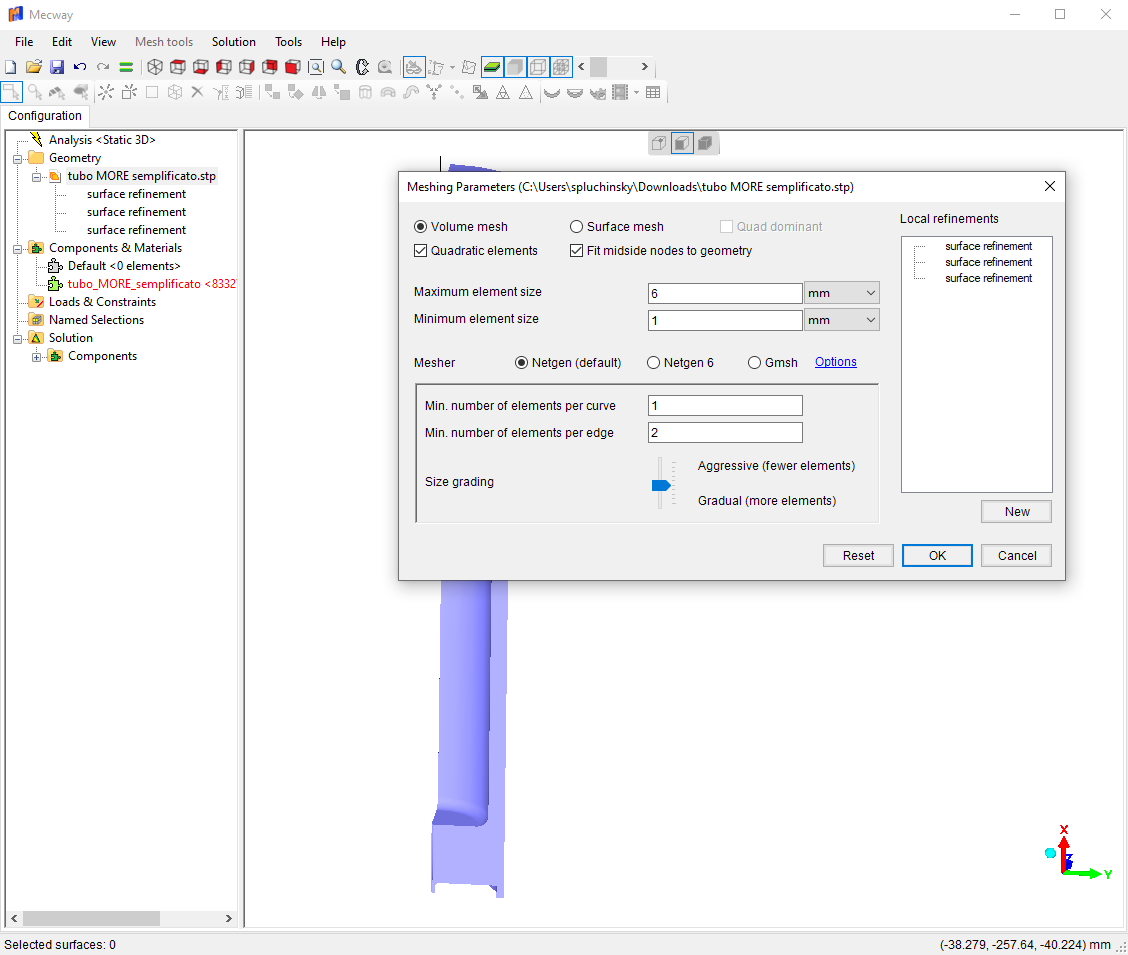The image size is (1128, 955).
Task: Collapse the Components & Materials tree node
Action: click(17, 248)
